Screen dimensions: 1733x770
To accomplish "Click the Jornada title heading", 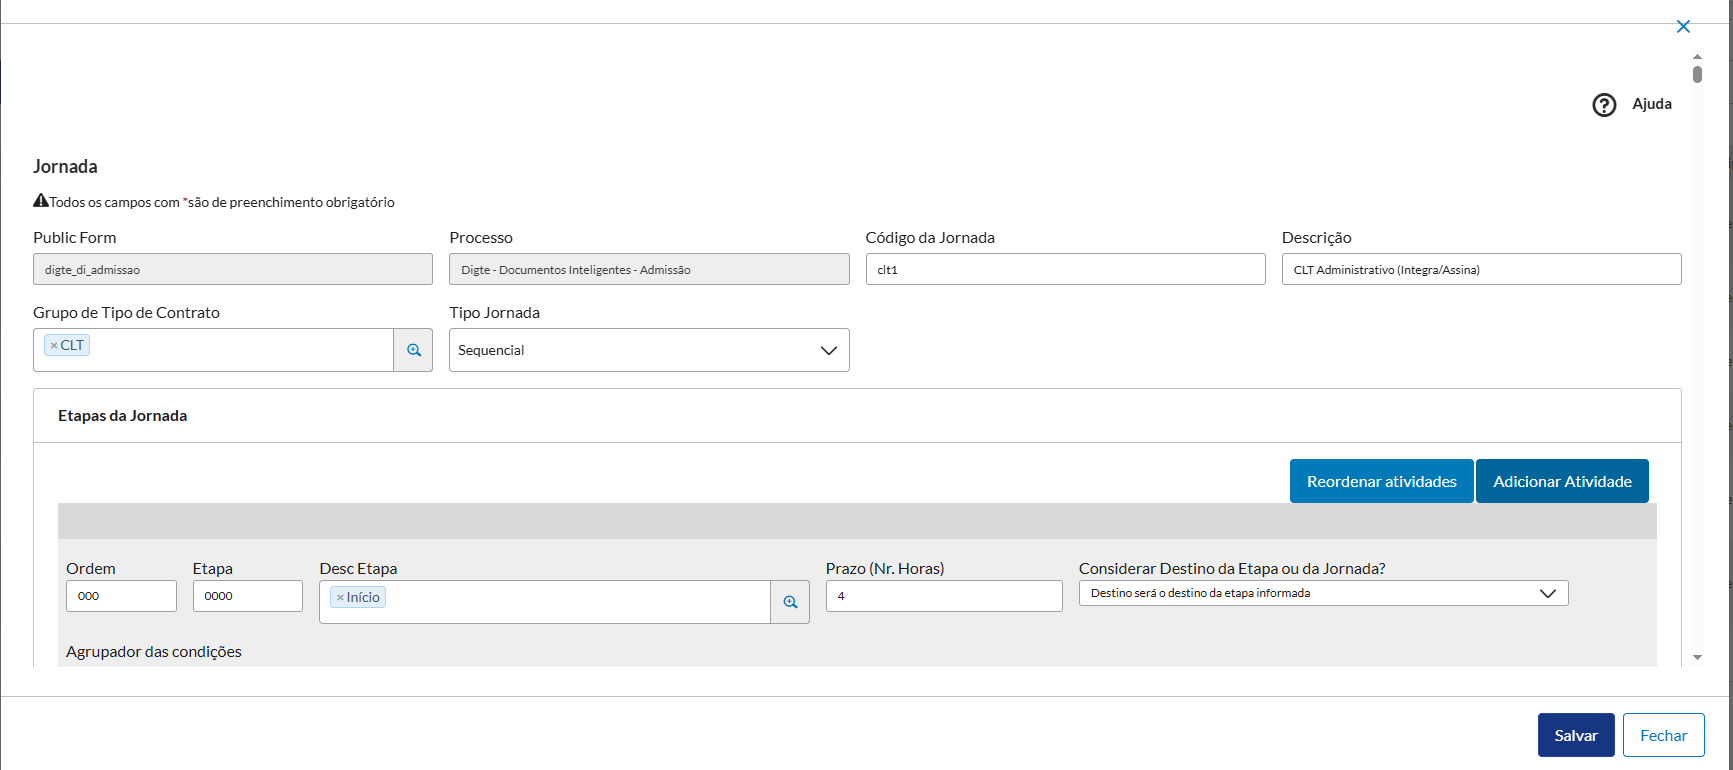I will 65,167.
